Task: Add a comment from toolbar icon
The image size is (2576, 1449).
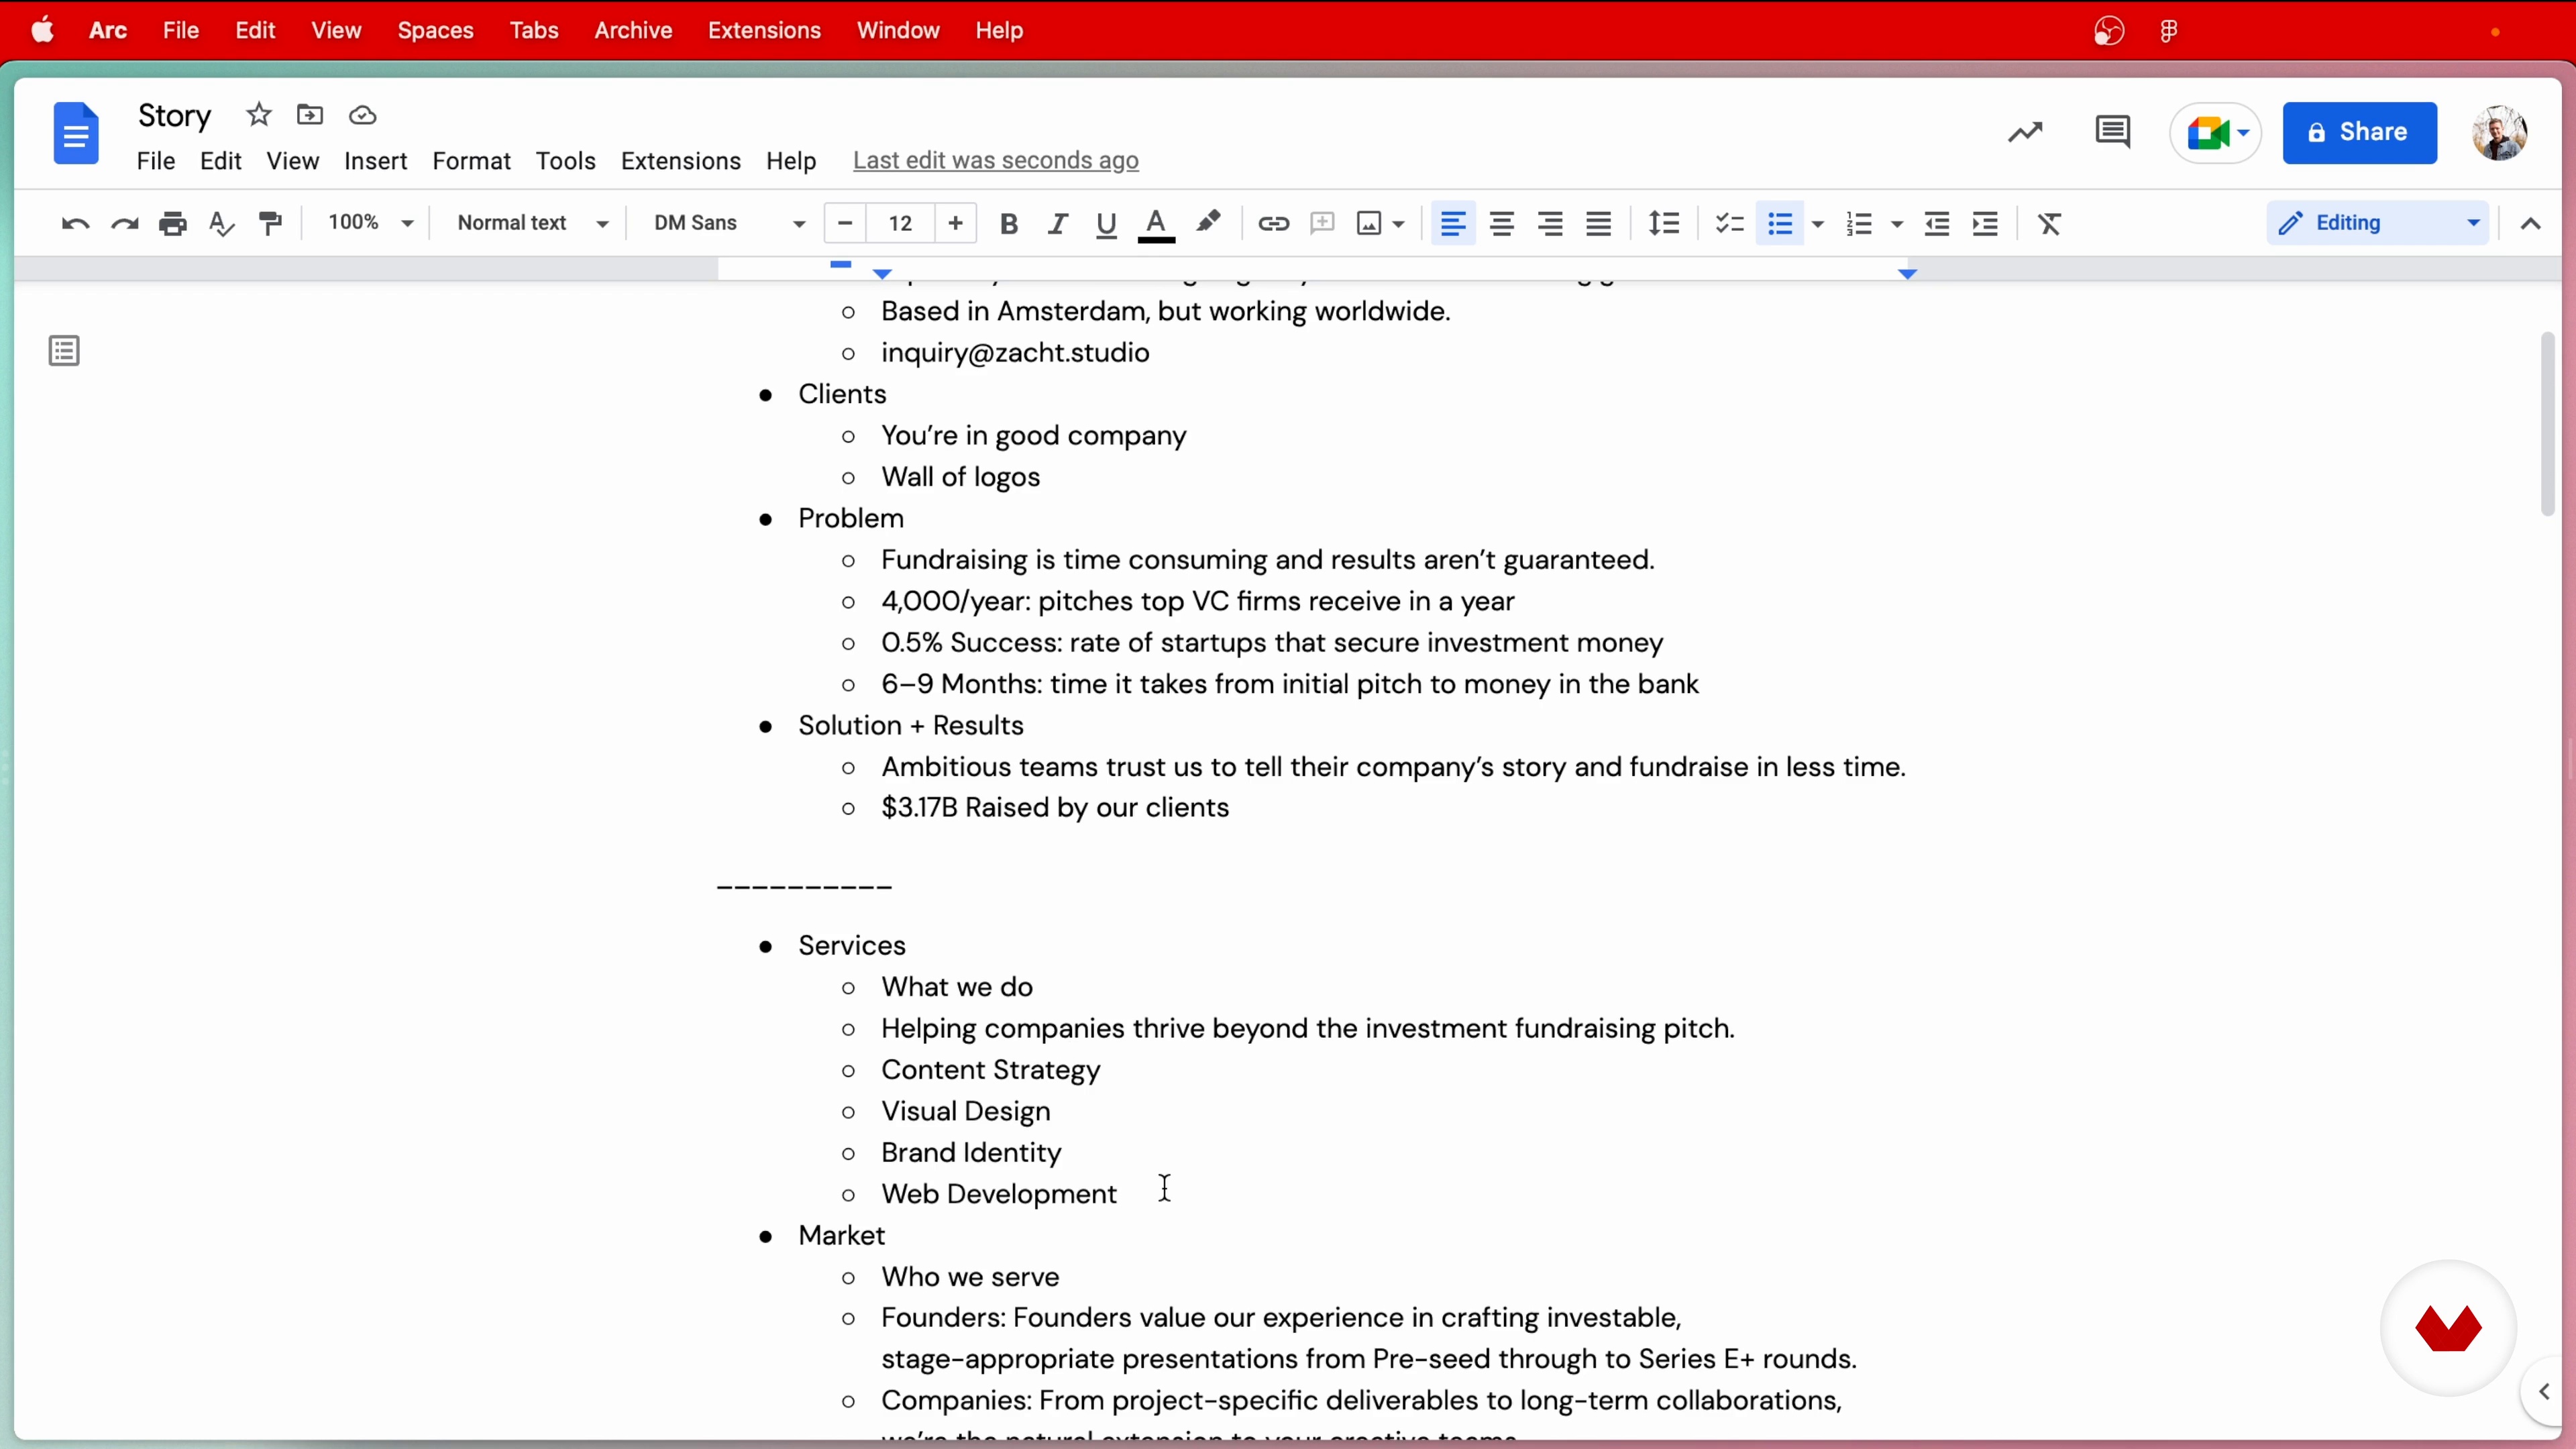Action: pos(1322,223)
